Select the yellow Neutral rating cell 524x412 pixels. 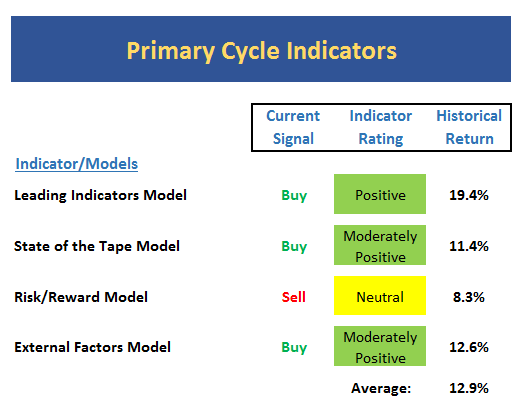tap(380, 295)
